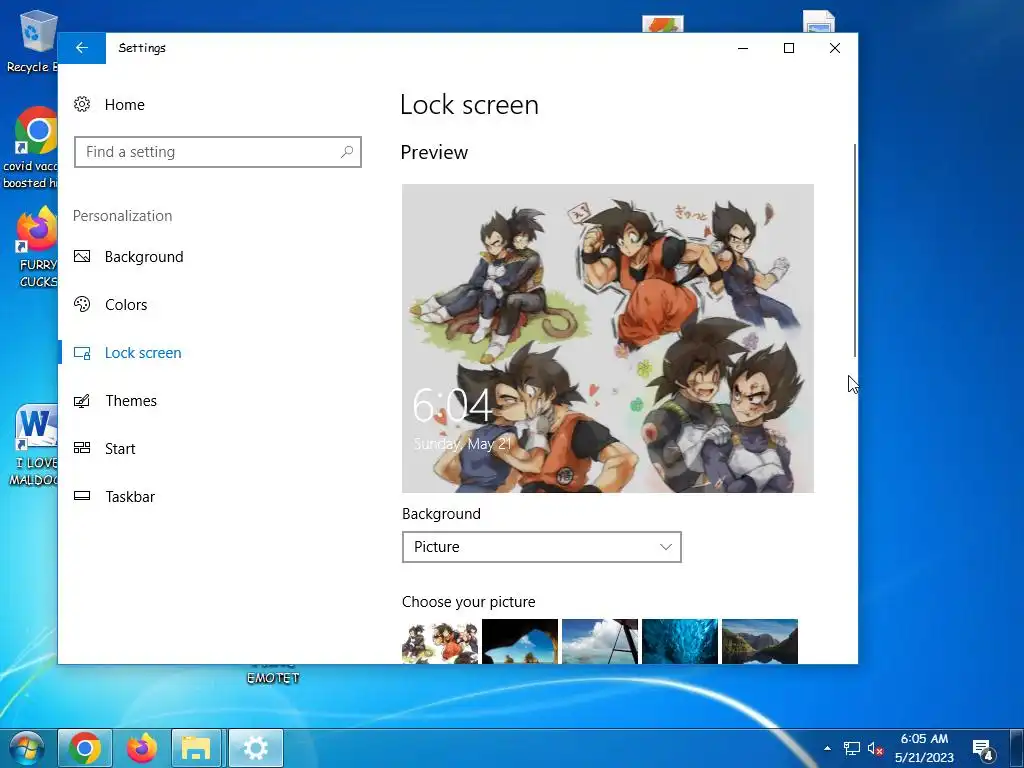Image resolution: width=1024 pixels, height=768 pixels.
Task: Open File Explorer from the taskbar
Action: tap(196, 748)
